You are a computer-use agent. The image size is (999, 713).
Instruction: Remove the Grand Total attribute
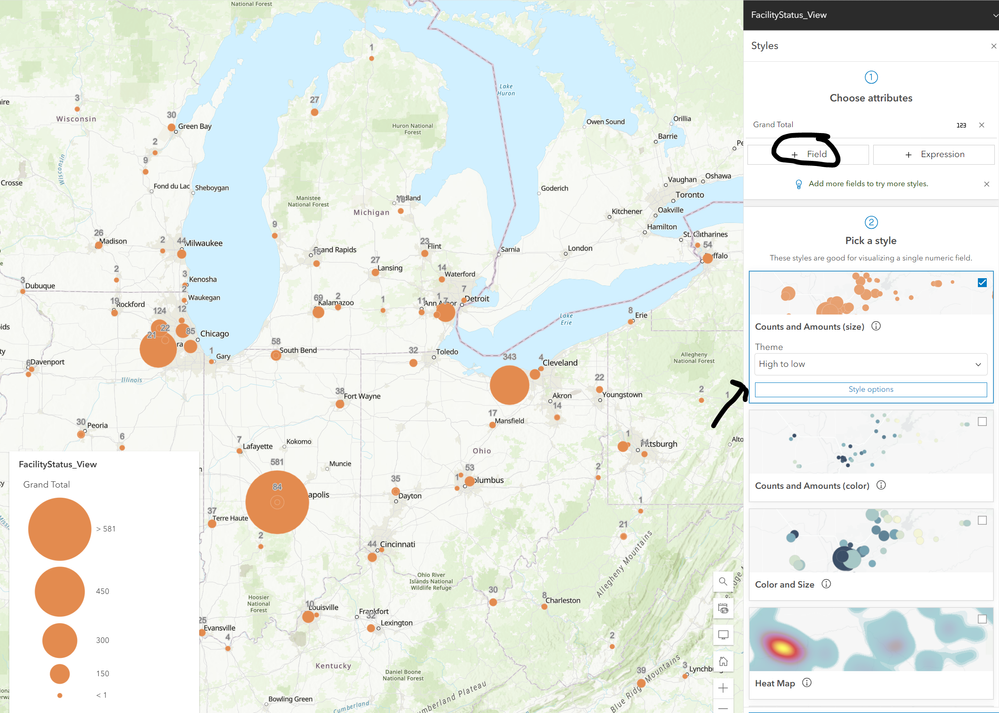click(982, 125)
